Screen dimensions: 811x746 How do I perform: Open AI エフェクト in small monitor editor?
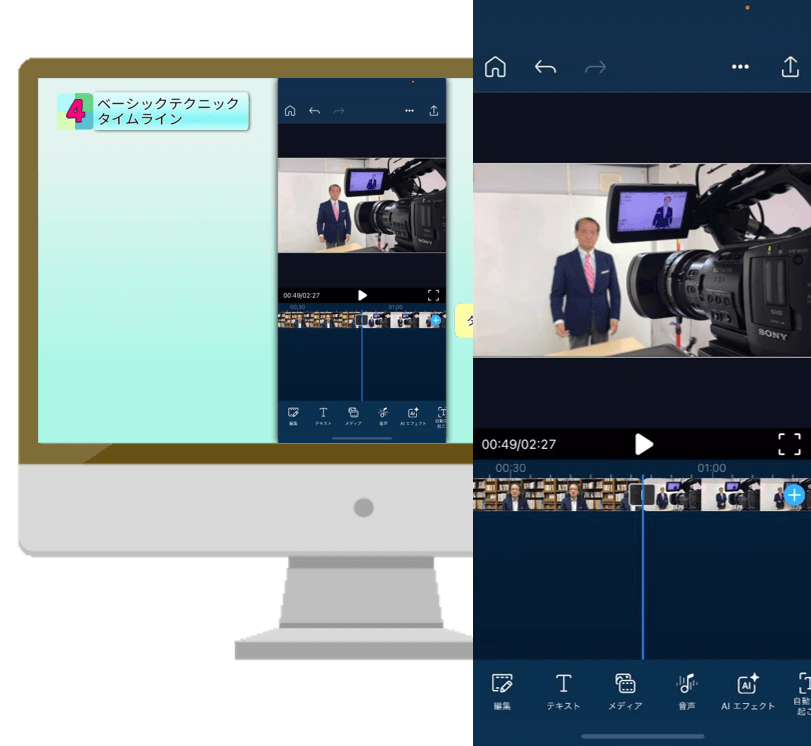pyautogui.click(x=413, y=416)
